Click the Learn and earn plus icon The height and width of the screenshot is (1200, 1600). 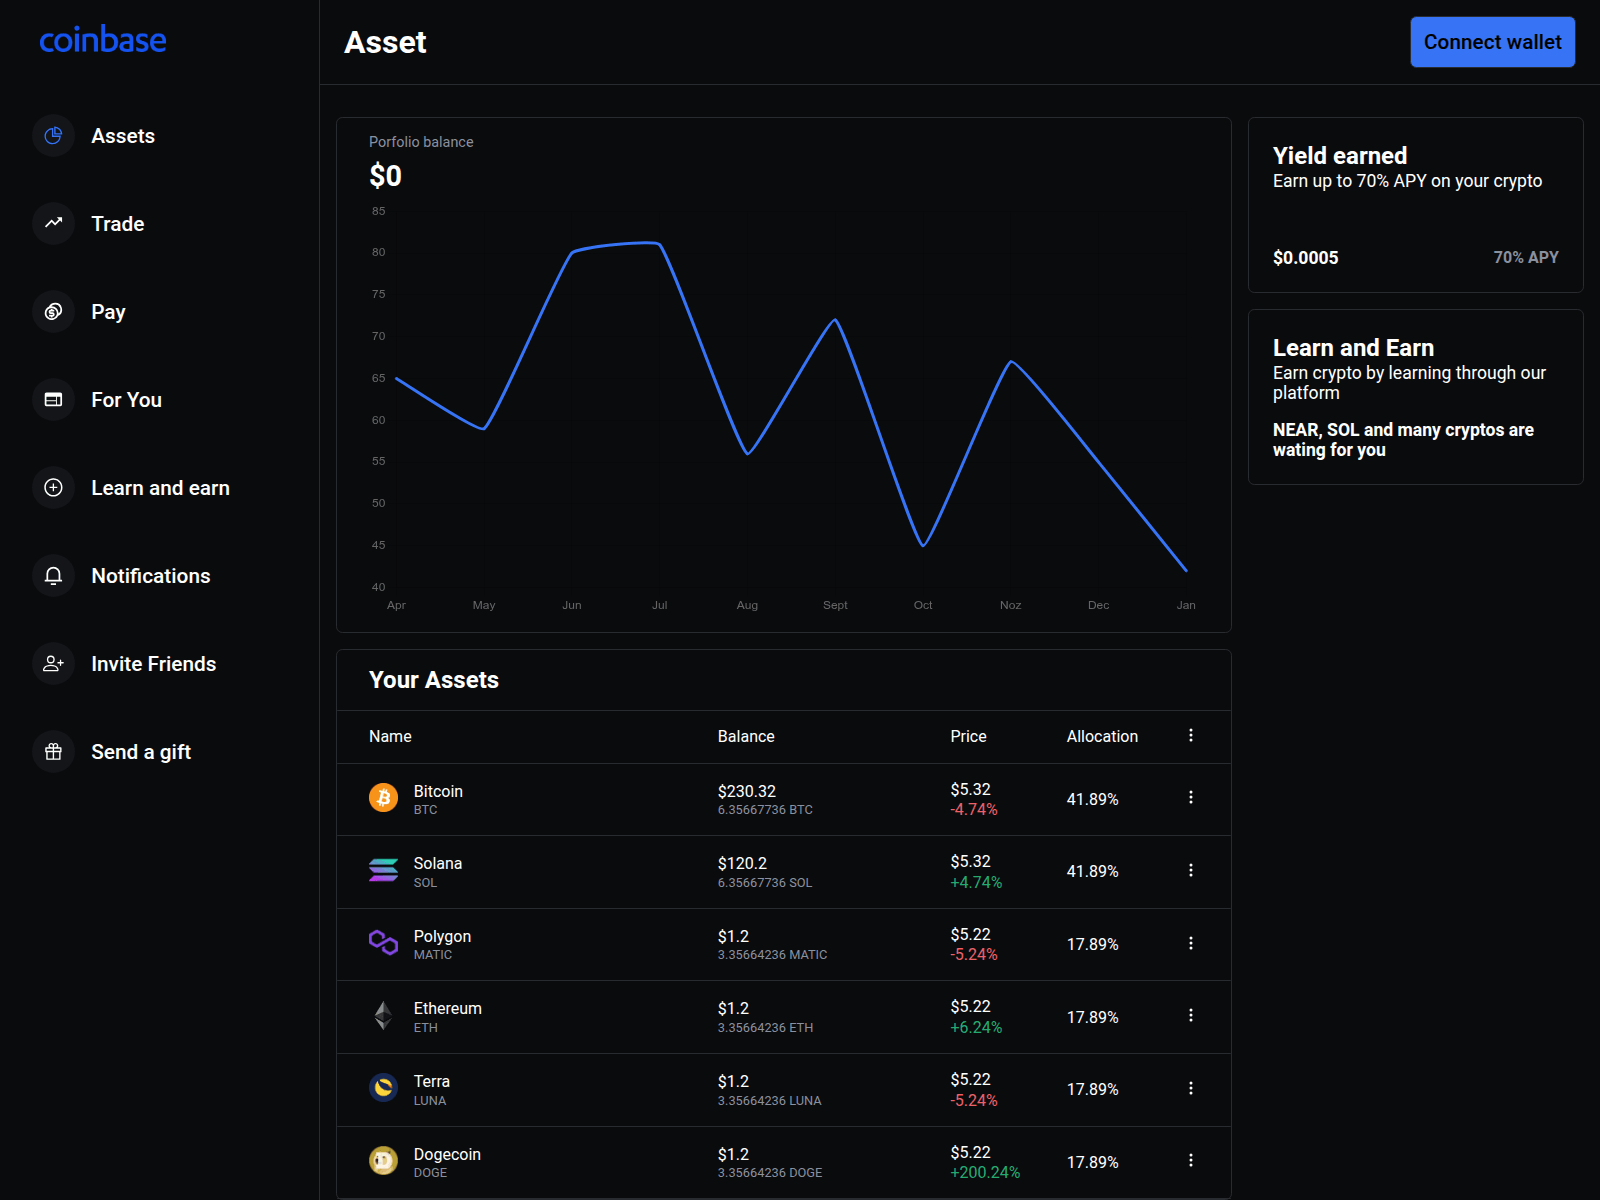[x=54, y=488]
